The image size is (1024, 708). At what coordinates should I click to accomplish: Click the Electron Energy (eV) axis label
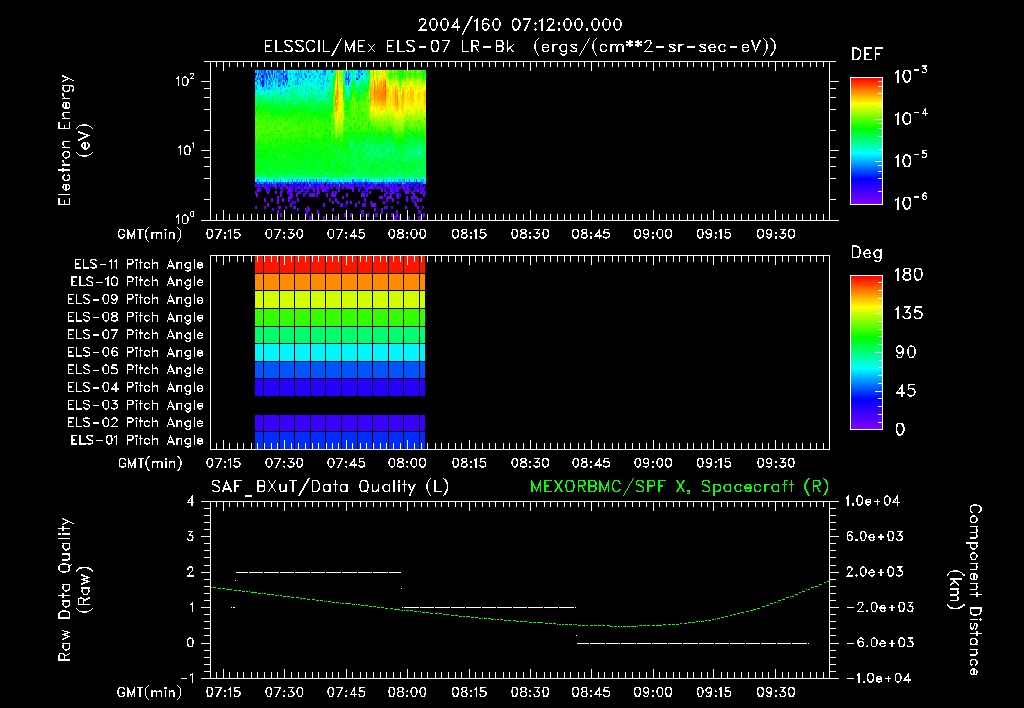click(x=73, y=140)
